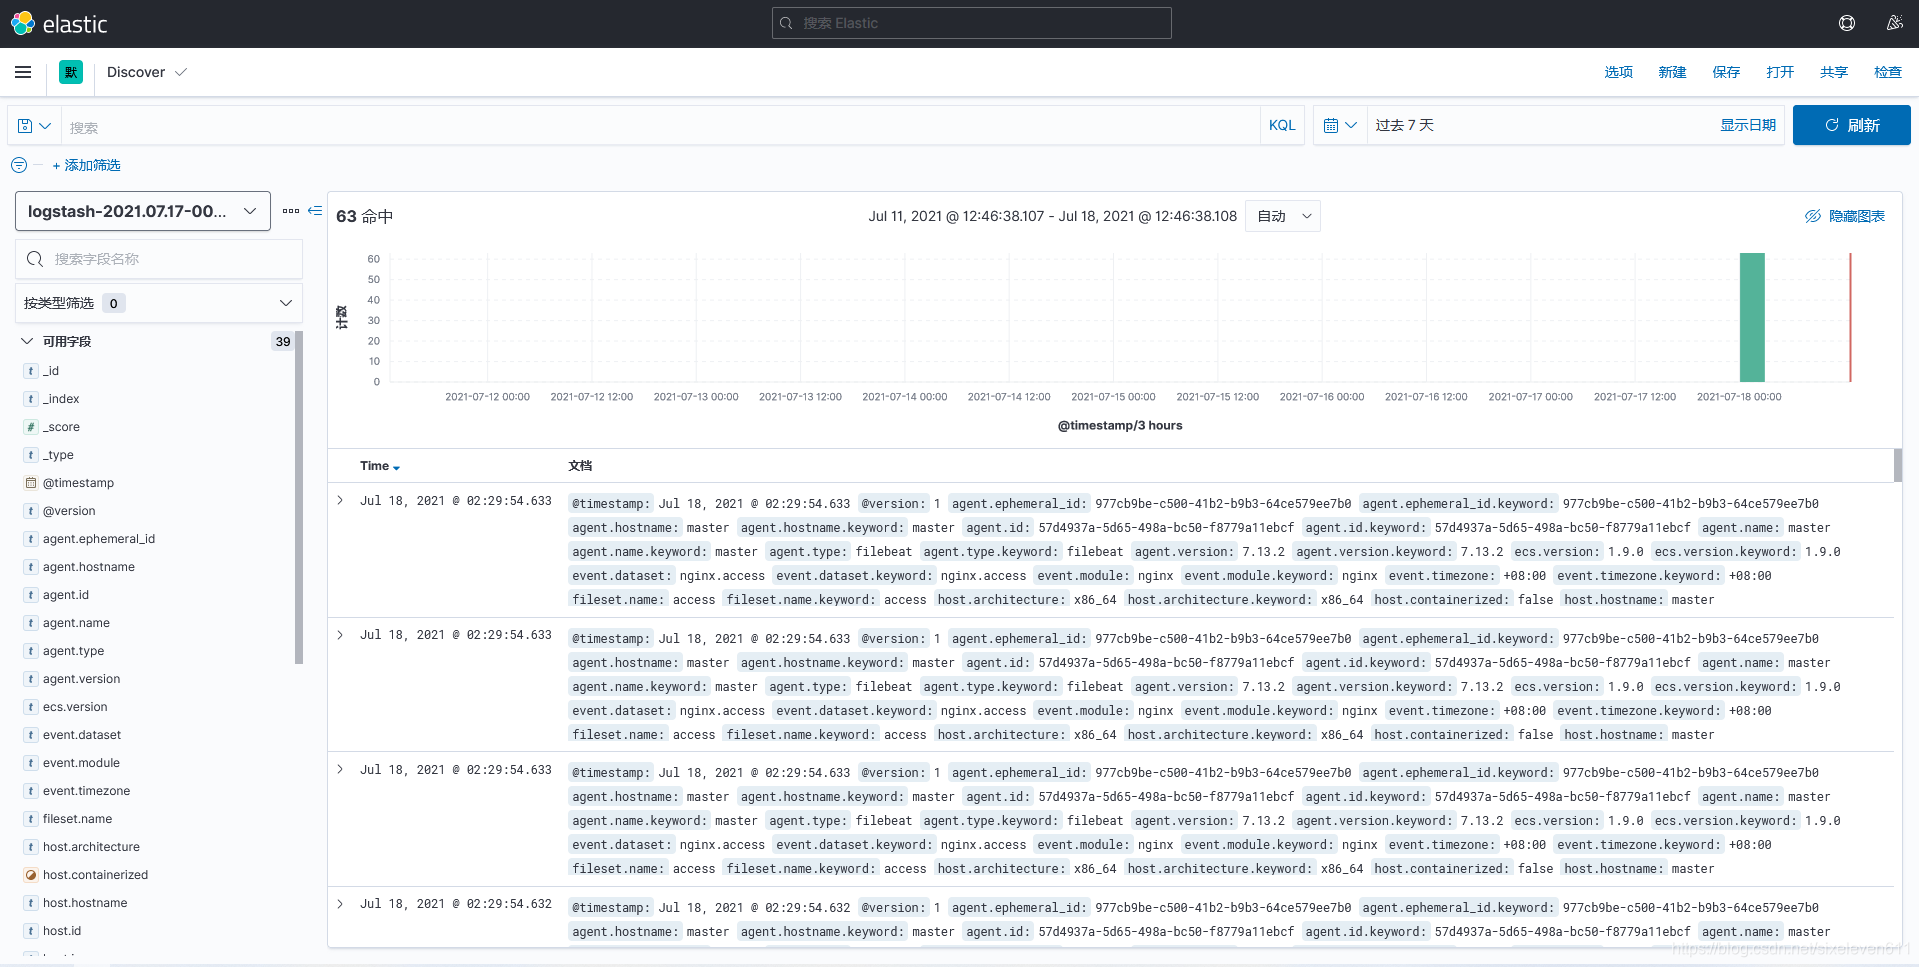Click the agent.hostname field type icon
The image size is (1919, 967).
pos(31,567)
